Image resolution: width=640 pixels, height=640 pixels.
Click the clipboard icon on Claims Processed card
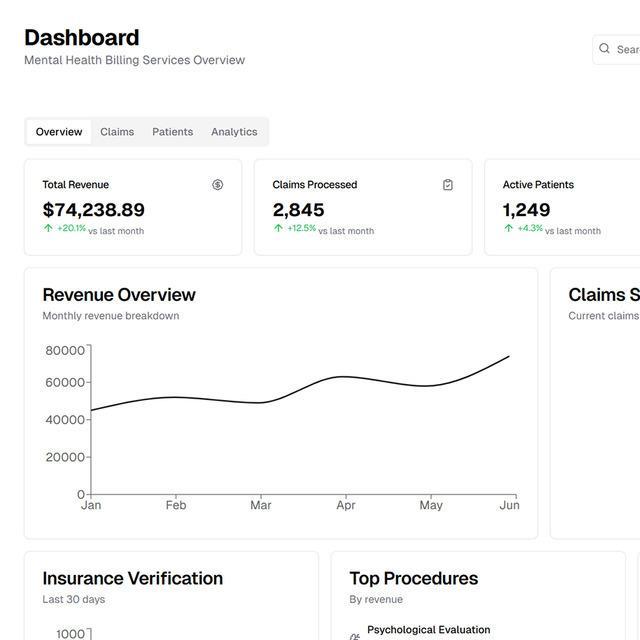point(448,185)
